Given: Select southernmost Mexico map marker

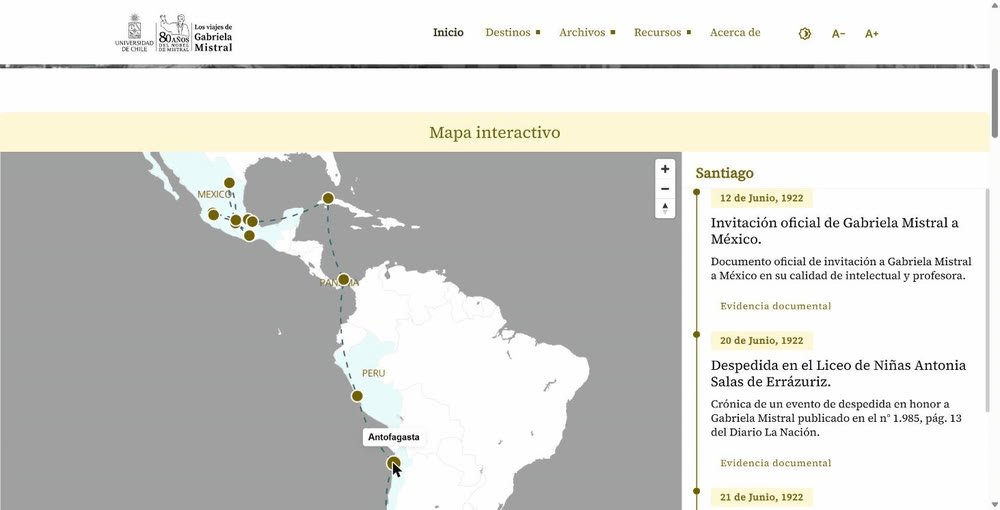Looking at the screenshot, I should point(249,236).
